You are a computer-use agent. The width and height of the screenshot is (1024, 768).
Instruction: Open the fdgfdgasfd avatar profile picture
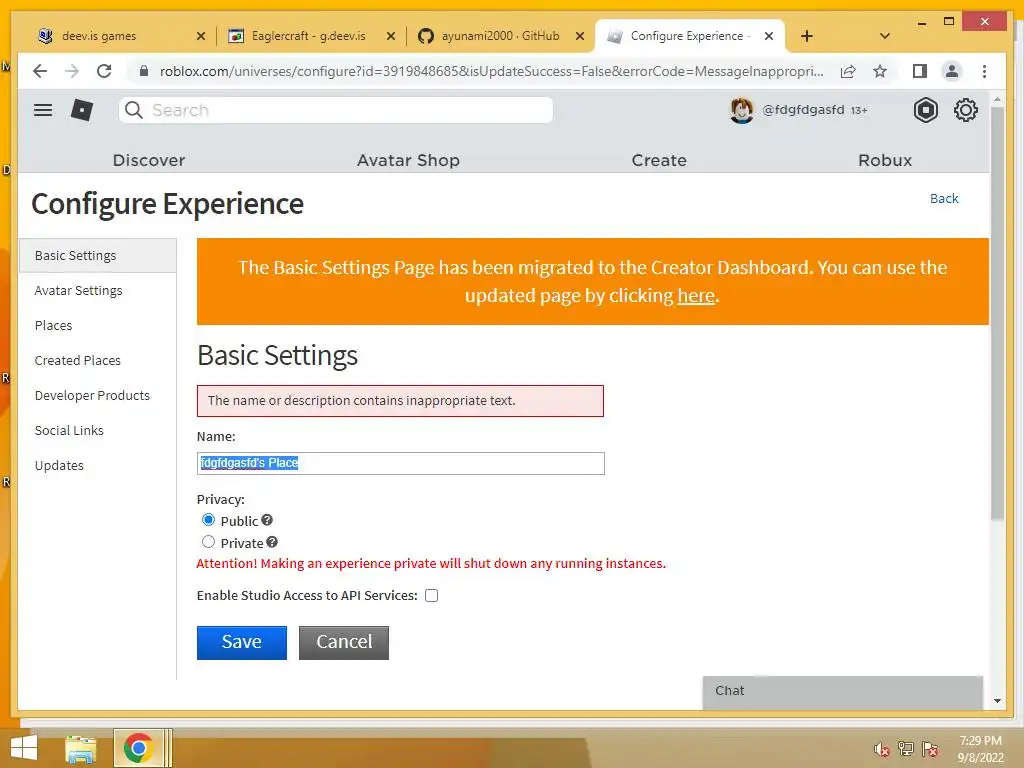click(741, 110)
